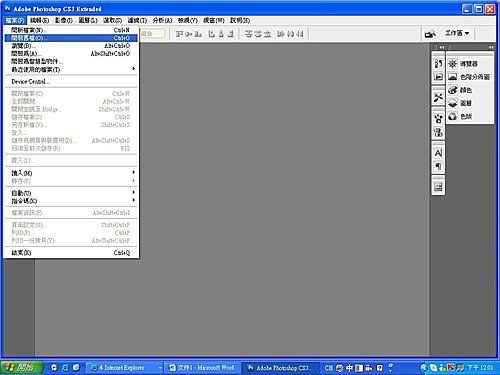Image resolution: width=500 pixels, height=375 pixels.
Task: Switch to Microsoft Word taskbar button
Action: pos(202,368)
